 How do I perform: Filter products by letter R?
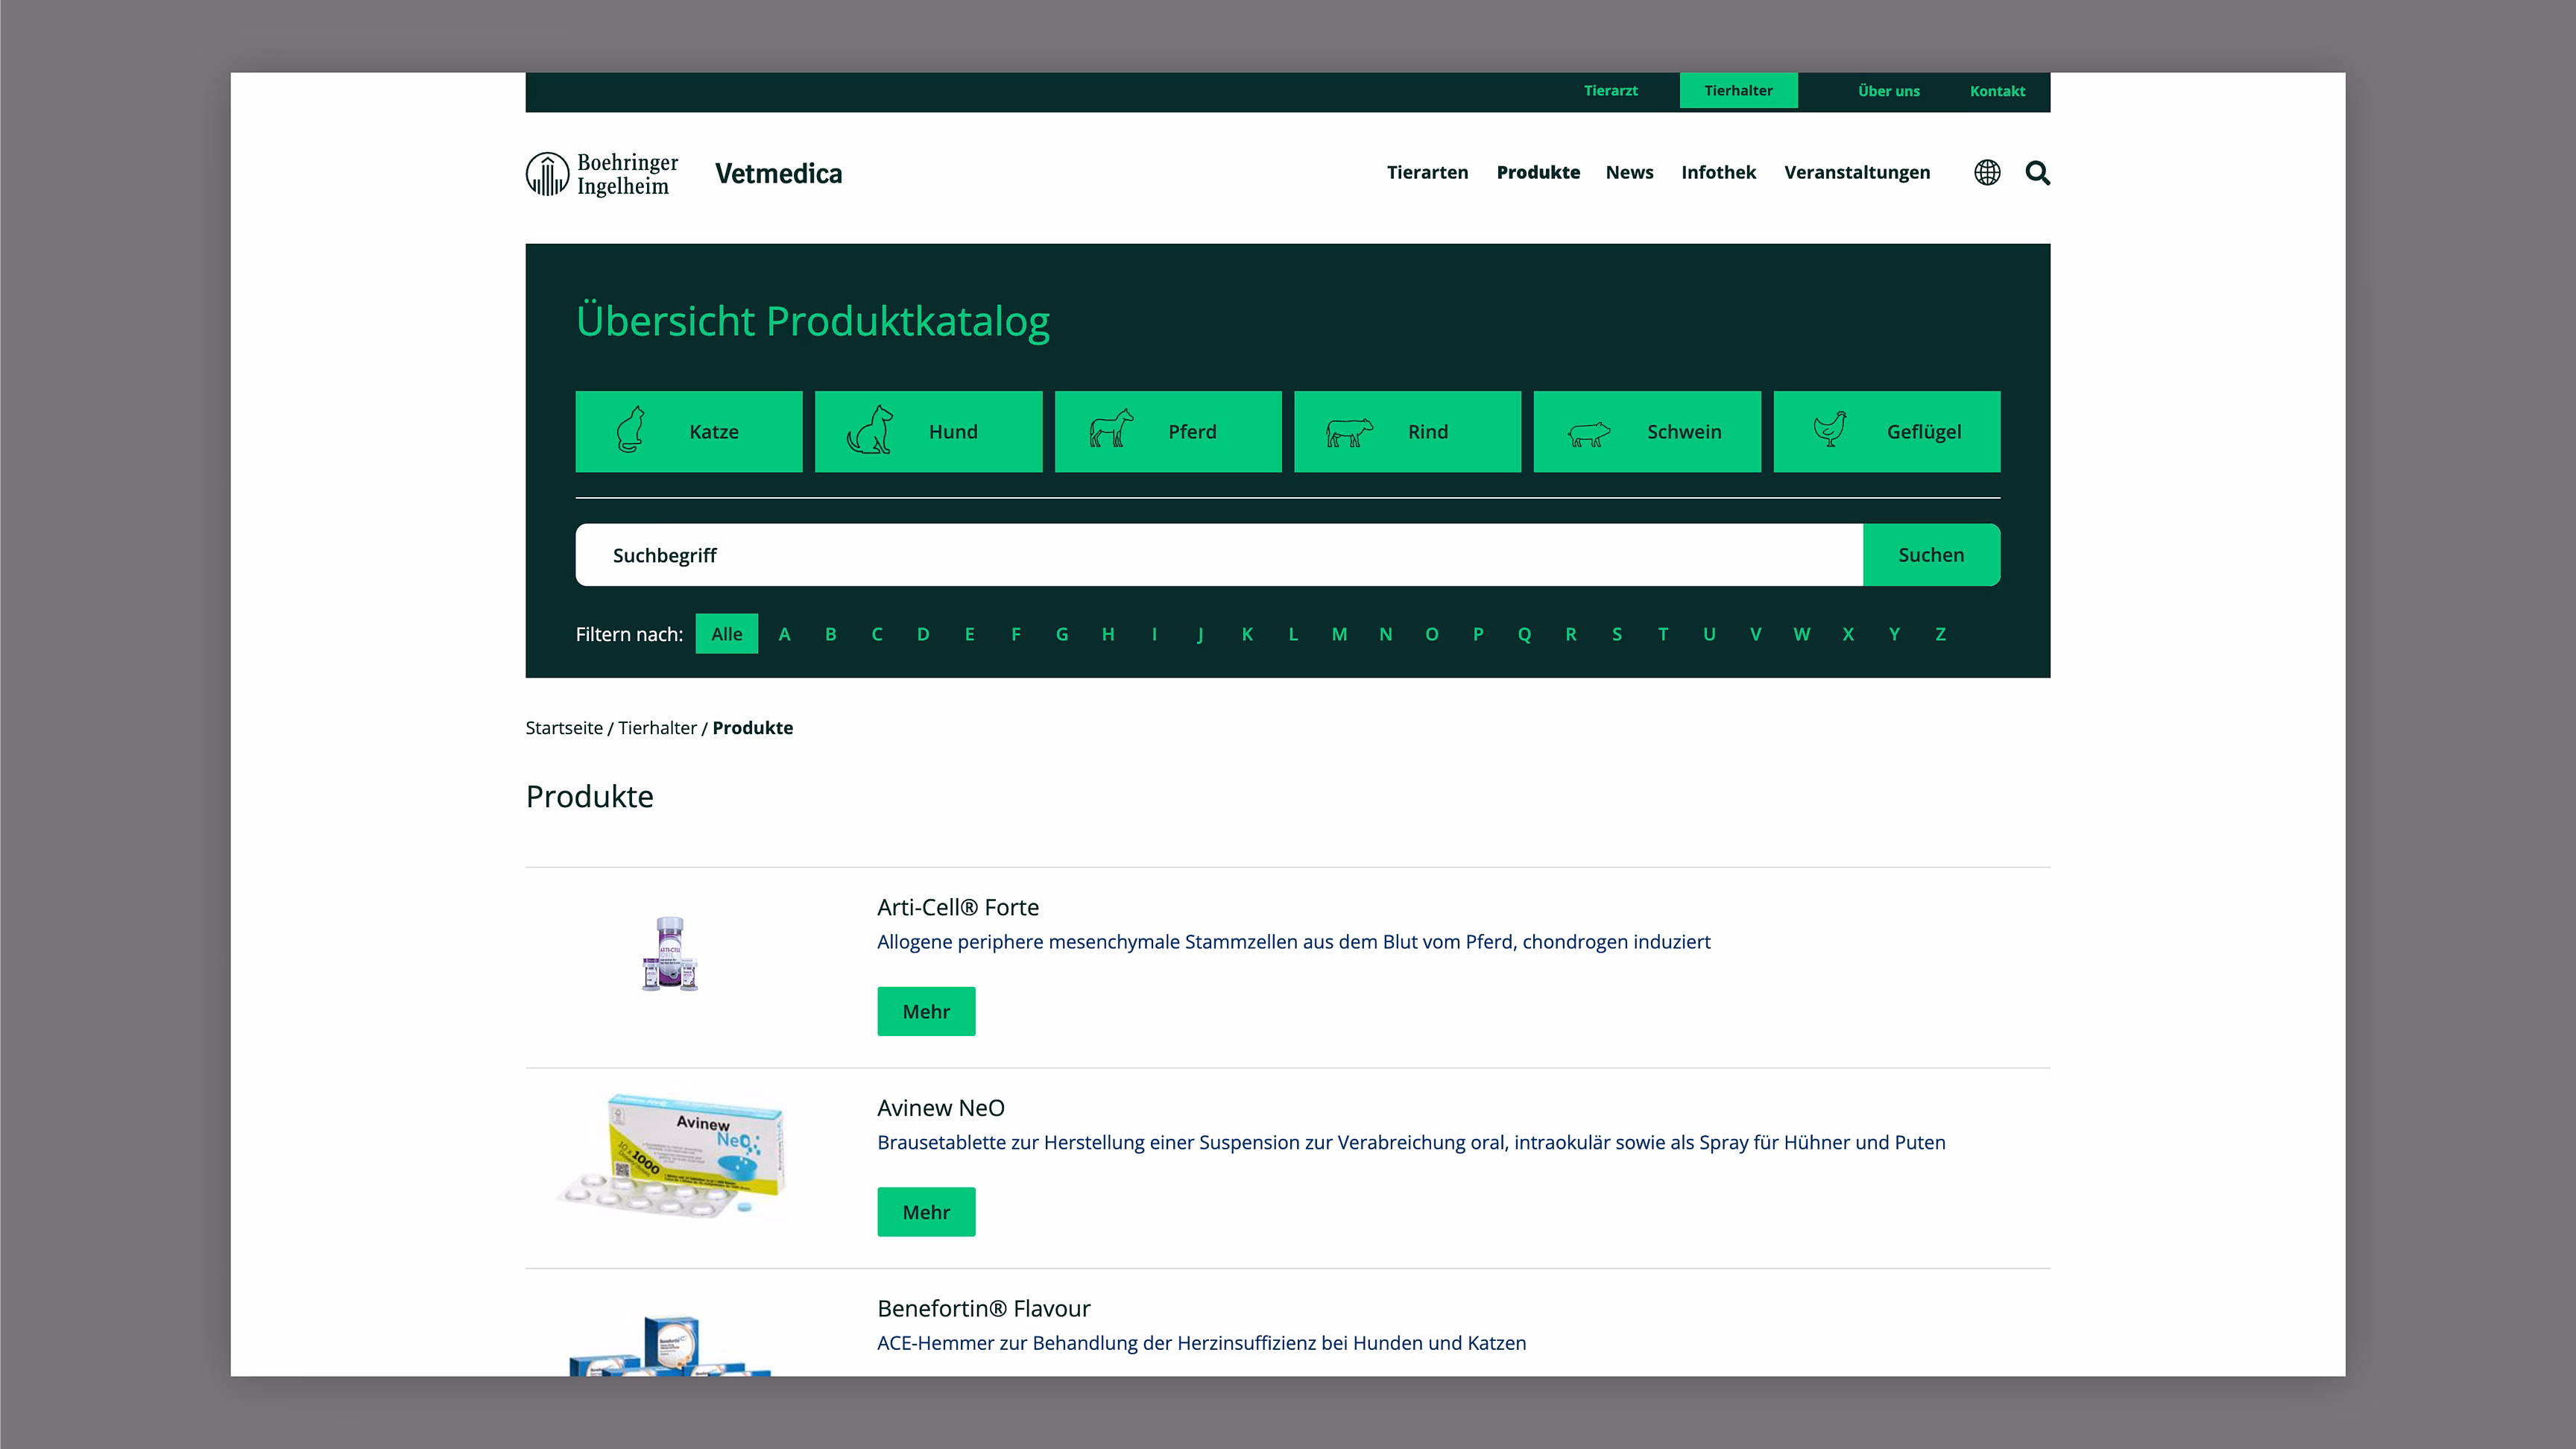pyautogui.click(x=1570, y=634)
